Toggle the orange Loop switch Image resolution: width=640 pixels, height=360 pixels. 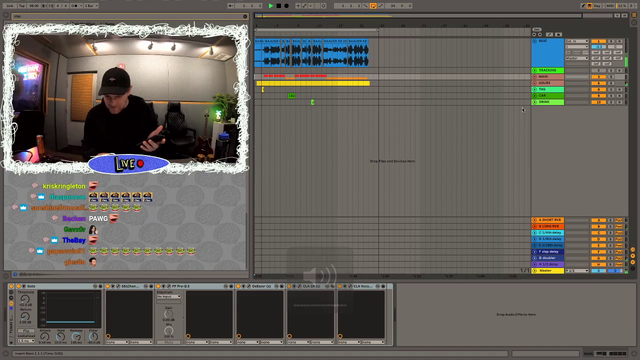pos(373,6)
